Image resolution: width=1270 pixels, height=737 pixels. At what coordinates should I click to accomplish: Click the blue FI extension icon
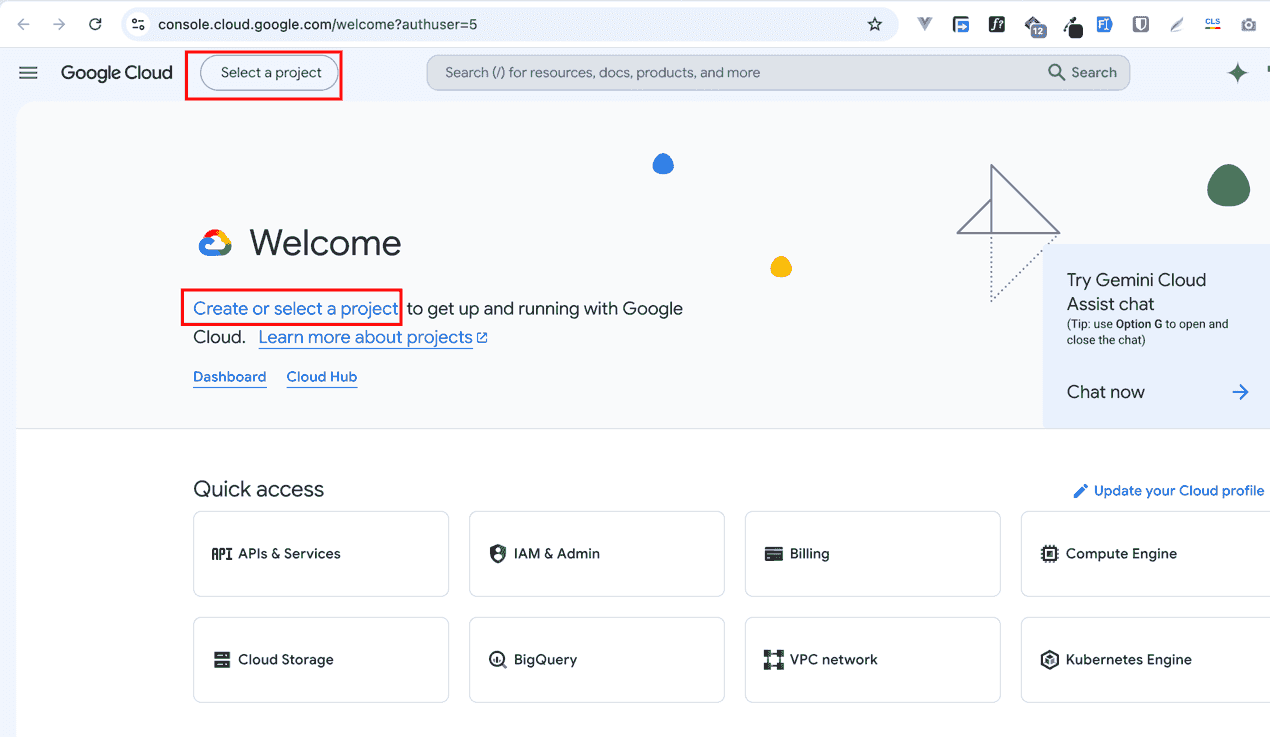tap(1104, 24)
